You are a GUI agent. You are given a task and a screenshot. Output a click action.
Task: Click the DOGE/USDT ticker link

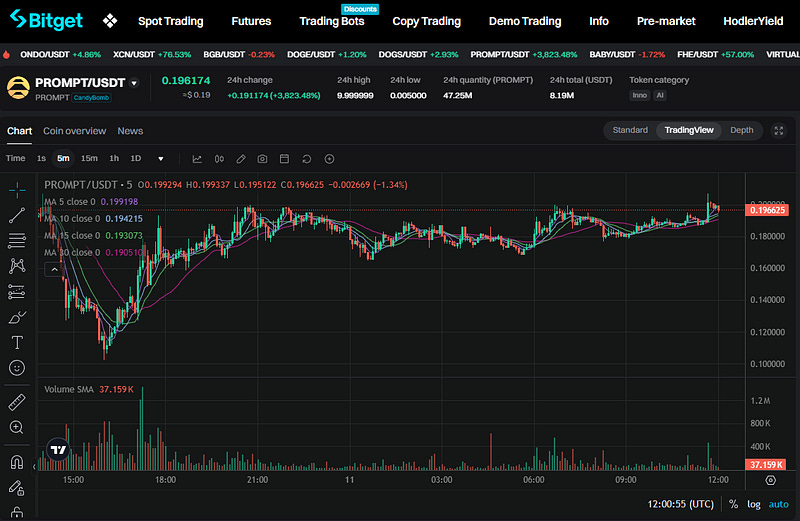(x=327, y=55)
